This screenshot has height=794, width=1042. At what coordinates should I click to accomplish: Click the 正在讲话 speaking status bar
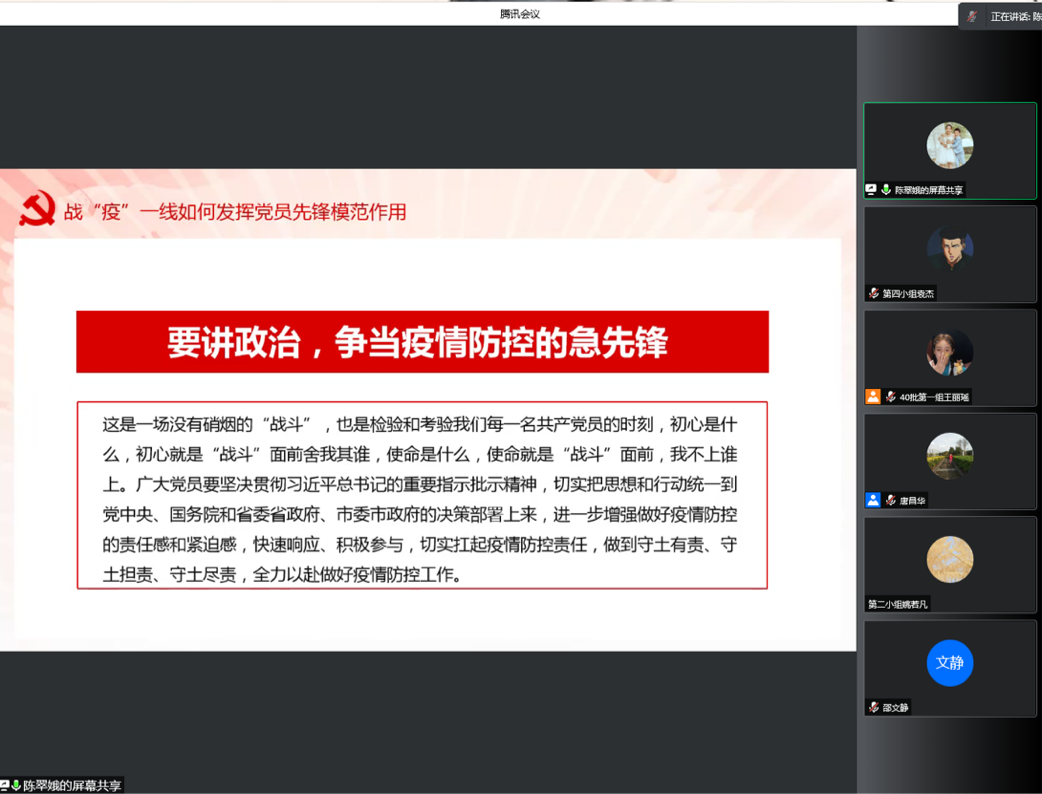[1012, 16]
